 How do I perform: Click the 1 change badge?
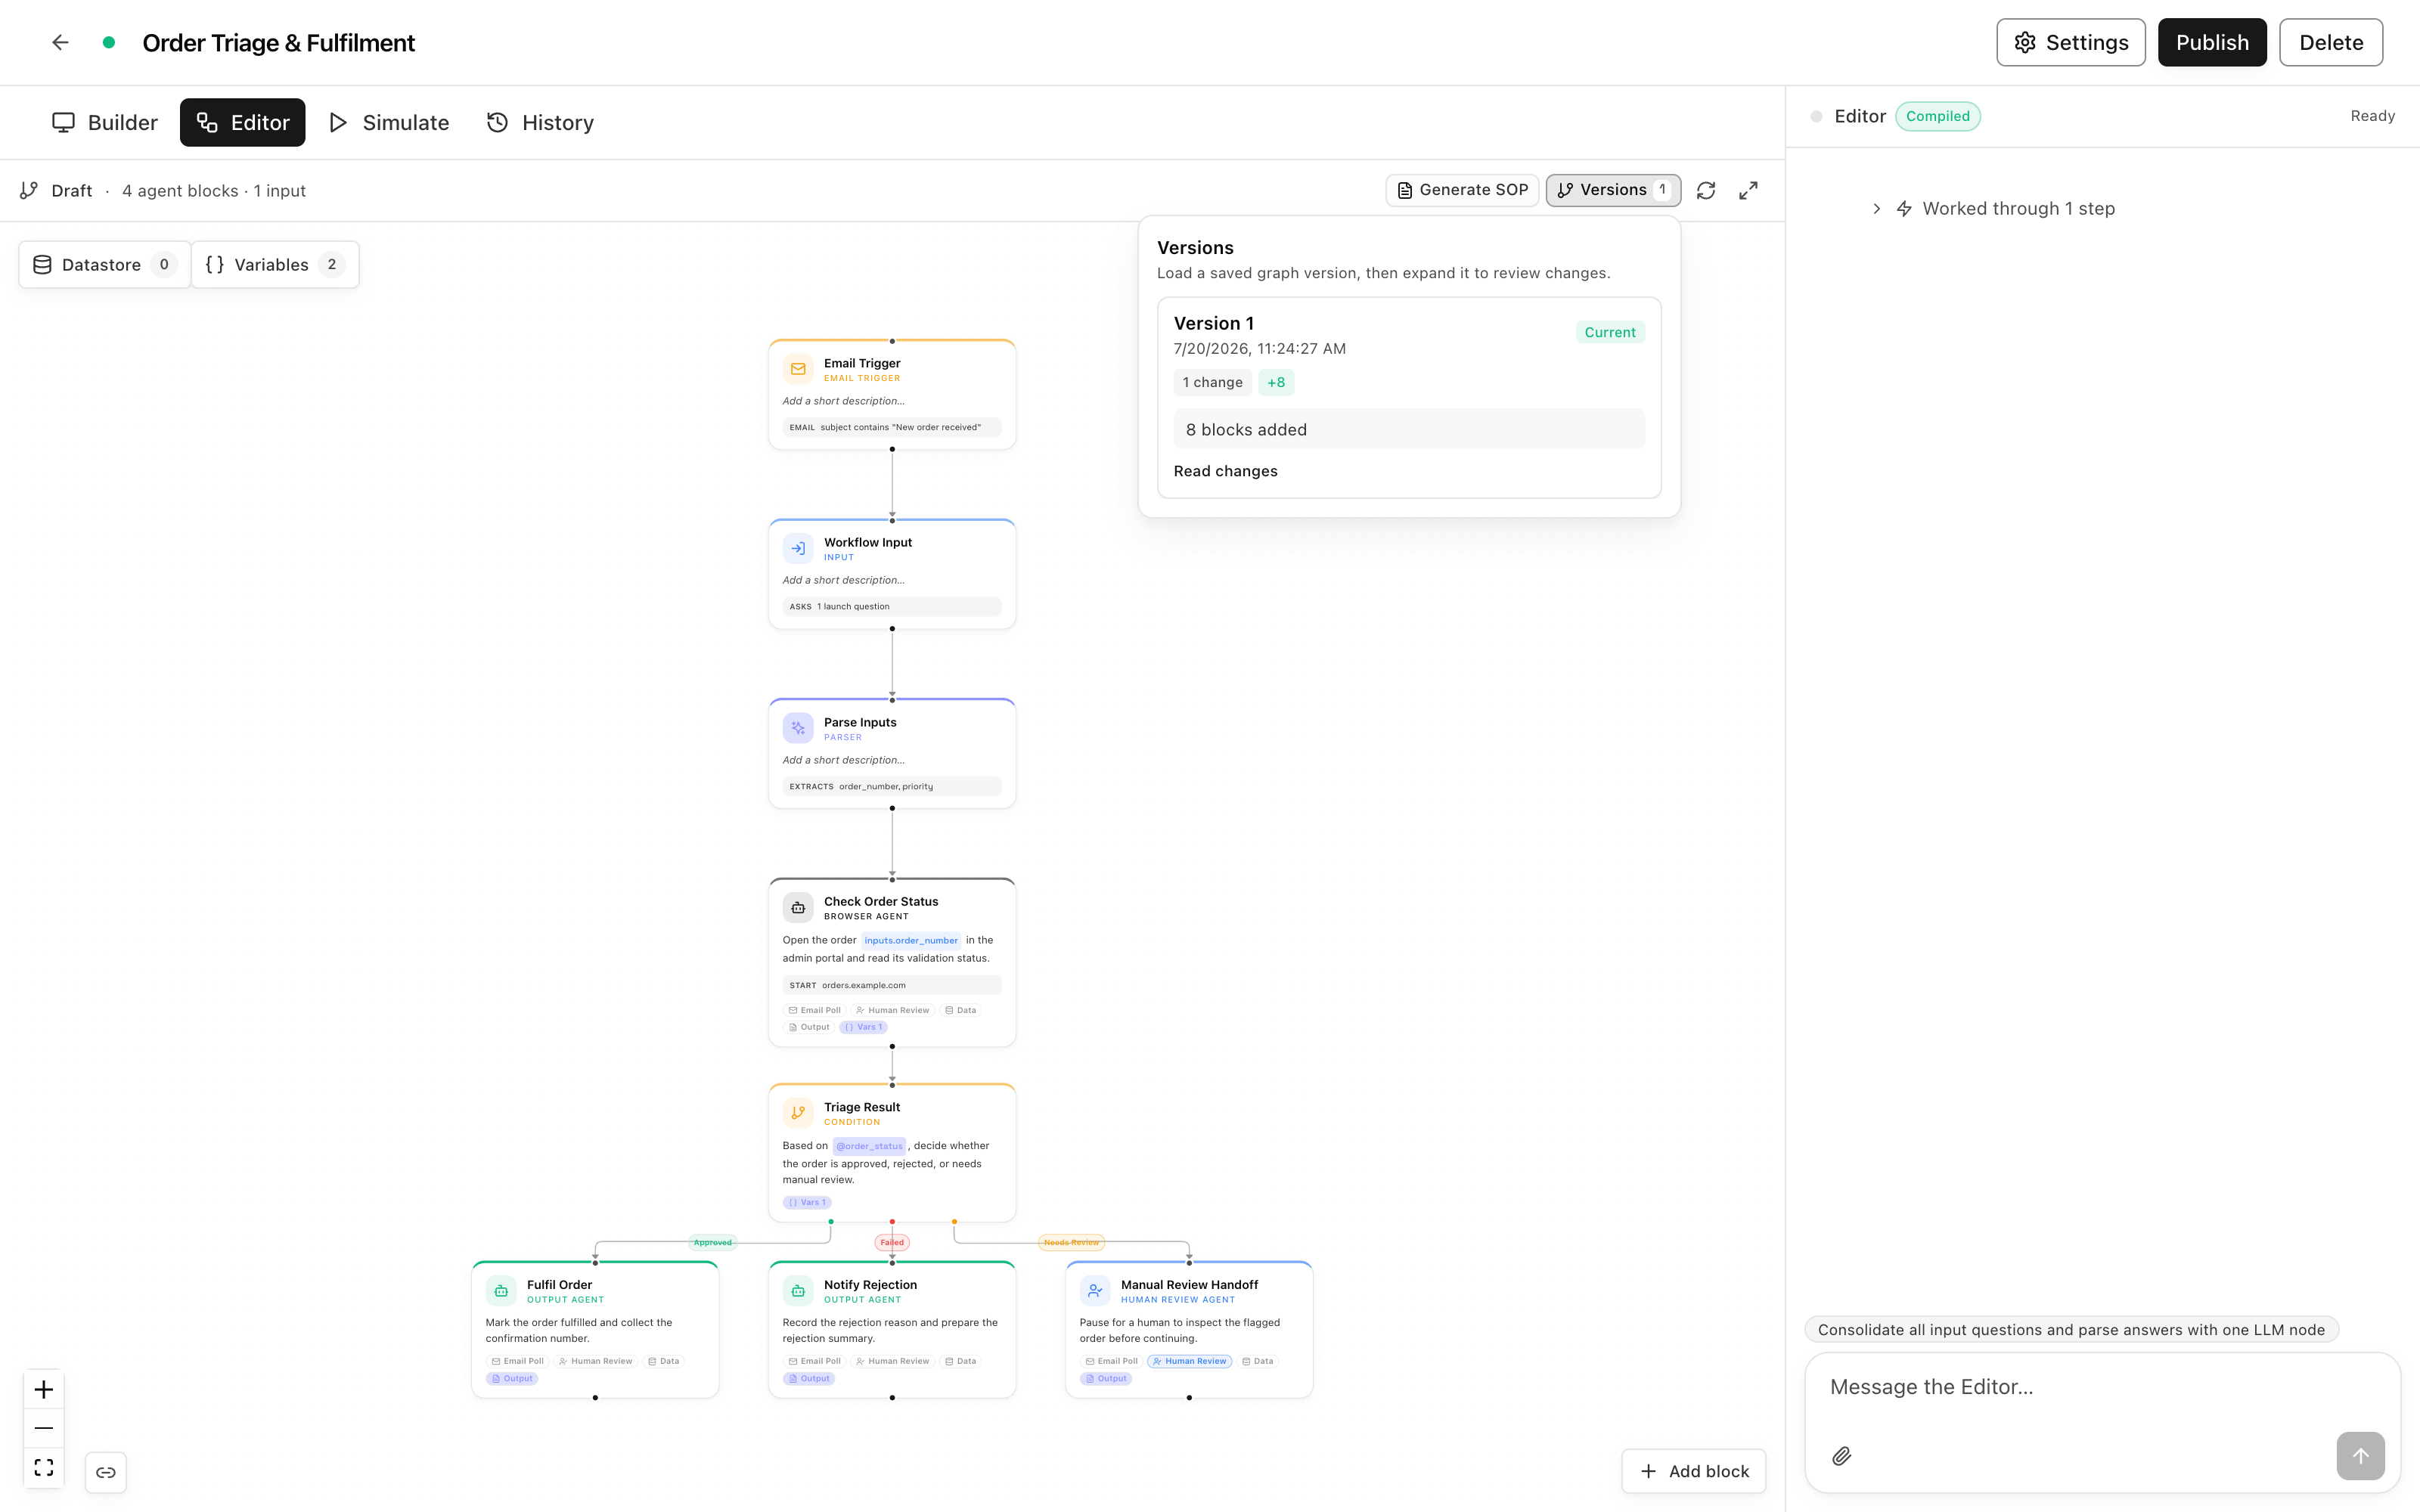click(1212, 382)
